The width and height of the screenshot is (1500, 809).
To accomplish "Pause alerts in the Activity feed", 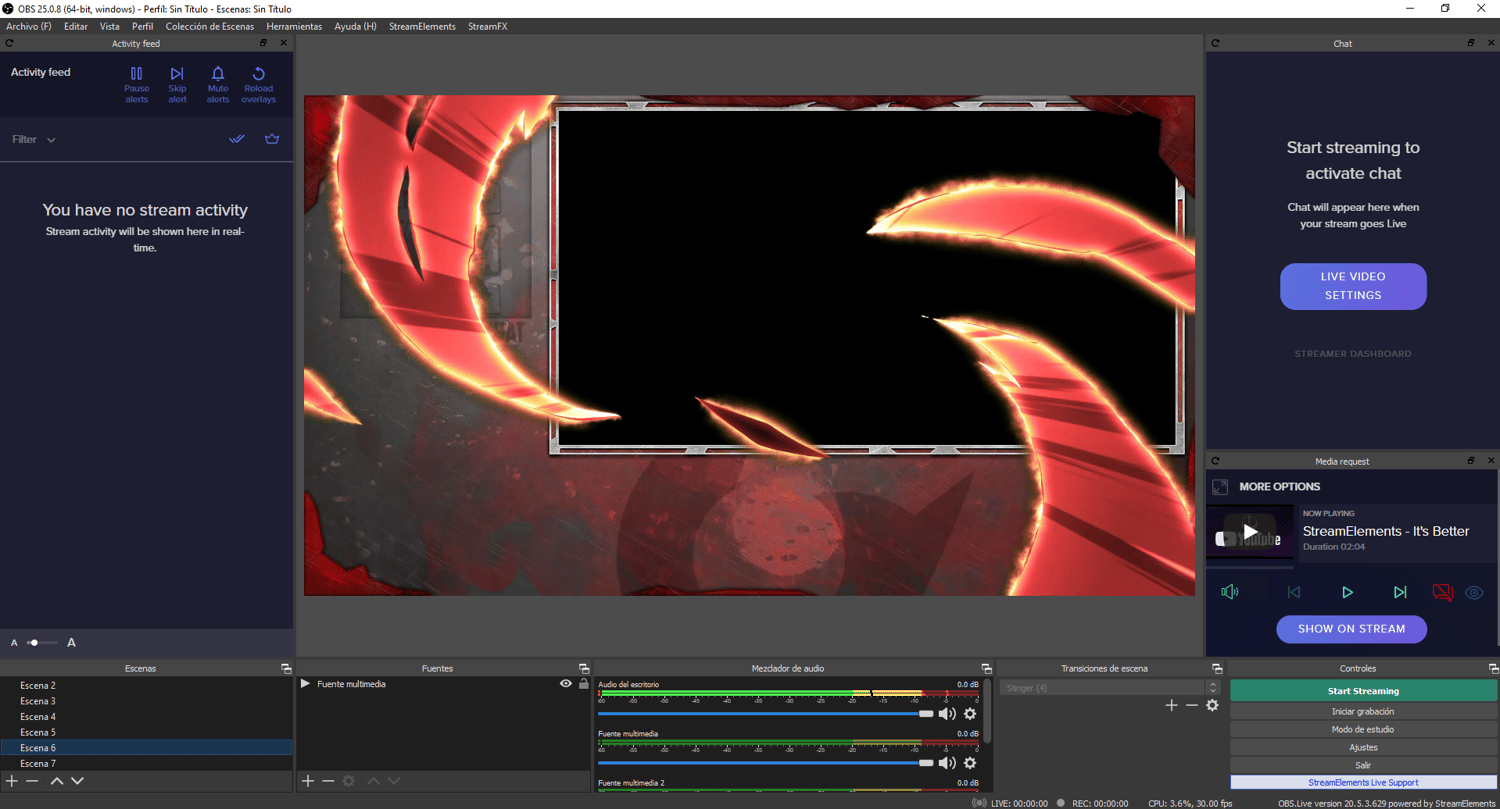I will (x=136, y=84).
